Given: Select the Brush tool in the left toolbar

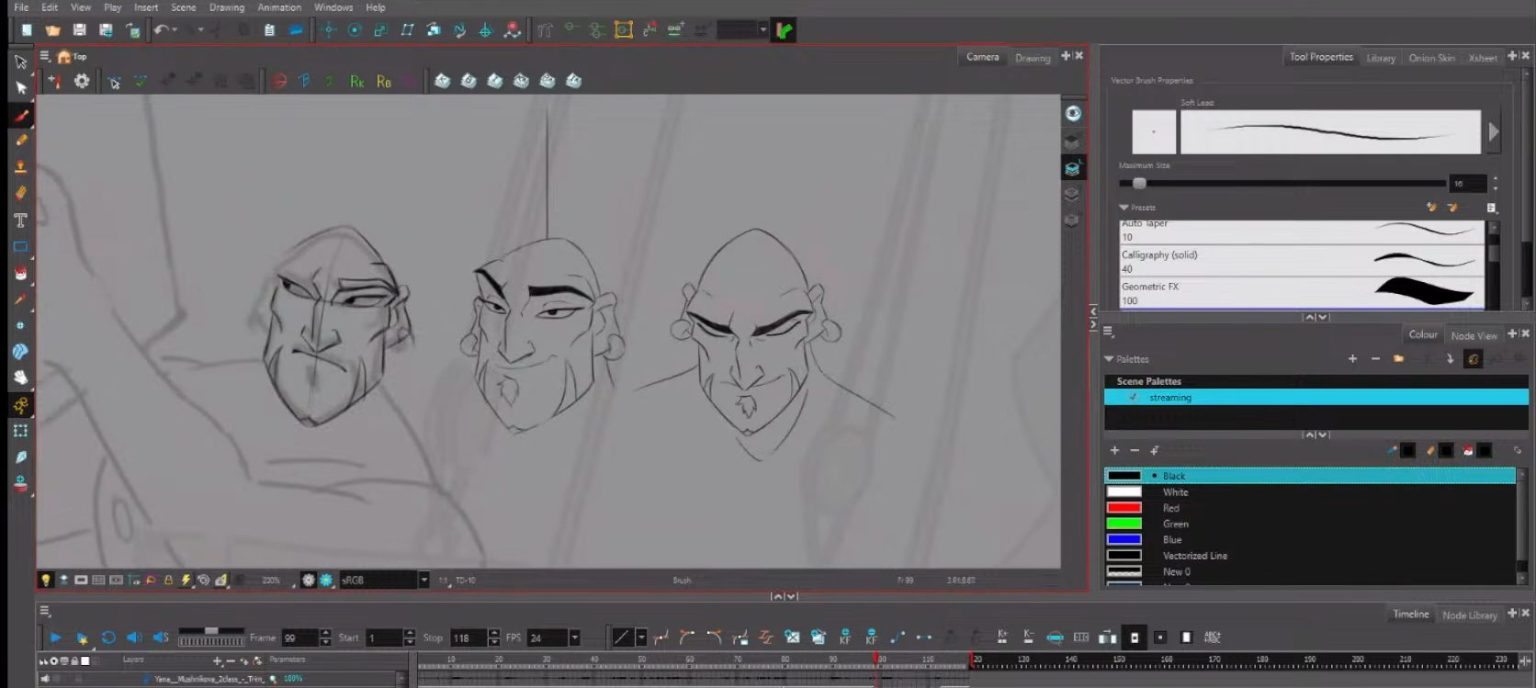Looking at the screenshot, I should (20, 115).
